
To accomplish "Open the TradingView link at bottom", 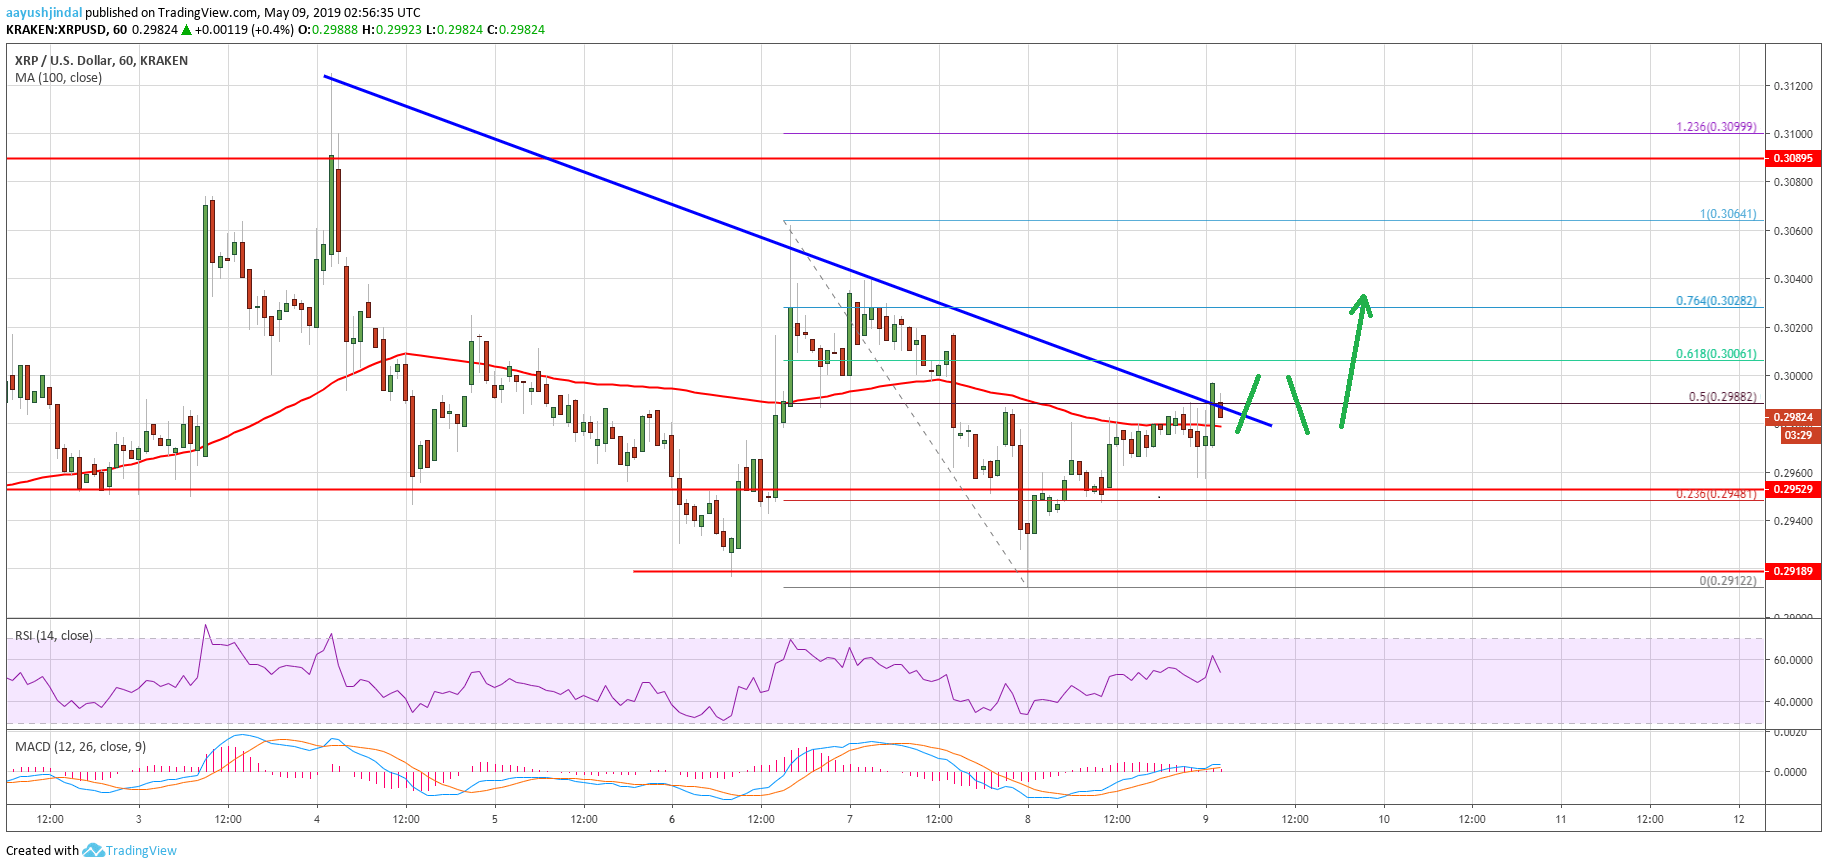I will (x=141, y=851).
